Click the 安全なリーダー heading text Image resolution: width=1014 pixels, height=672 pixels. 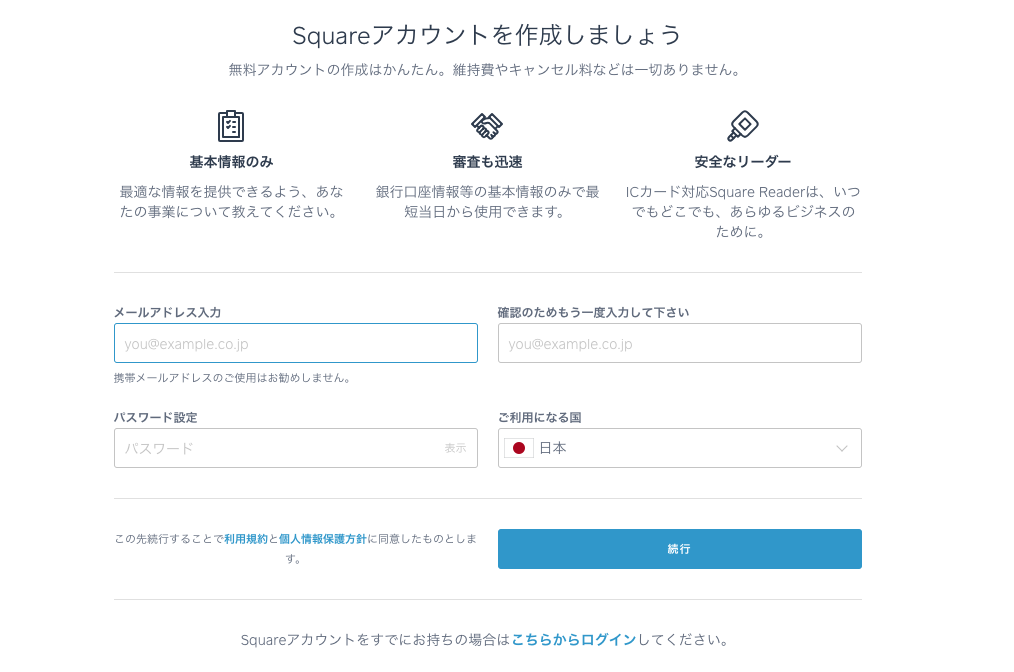coord(742,162)
